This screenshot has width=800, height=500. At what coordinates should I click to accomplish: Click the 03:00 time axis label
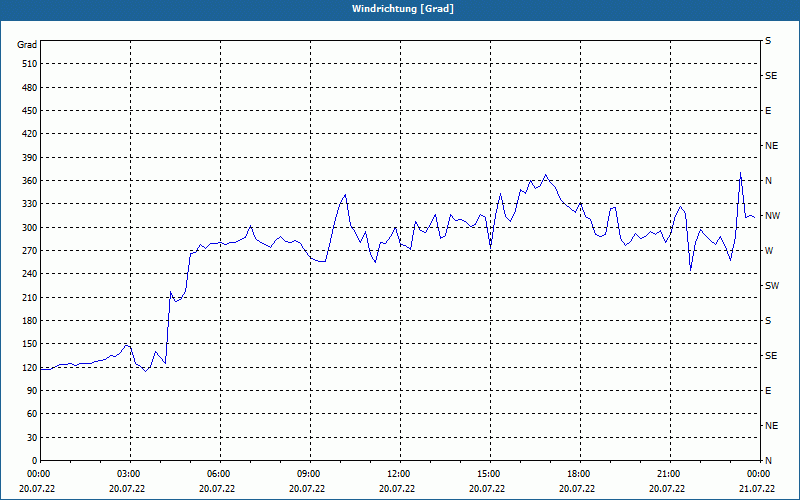tap(129, 473)
